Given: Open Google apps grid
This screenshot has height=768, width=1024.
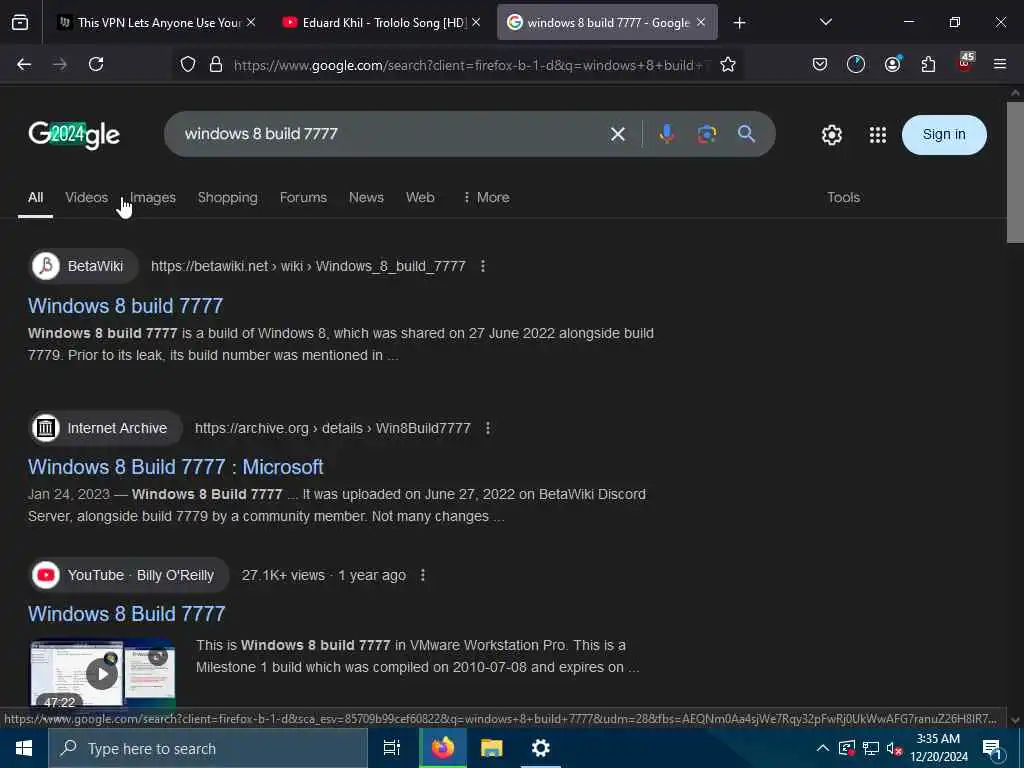Looking at the screenshot, I should coord(878,135).
